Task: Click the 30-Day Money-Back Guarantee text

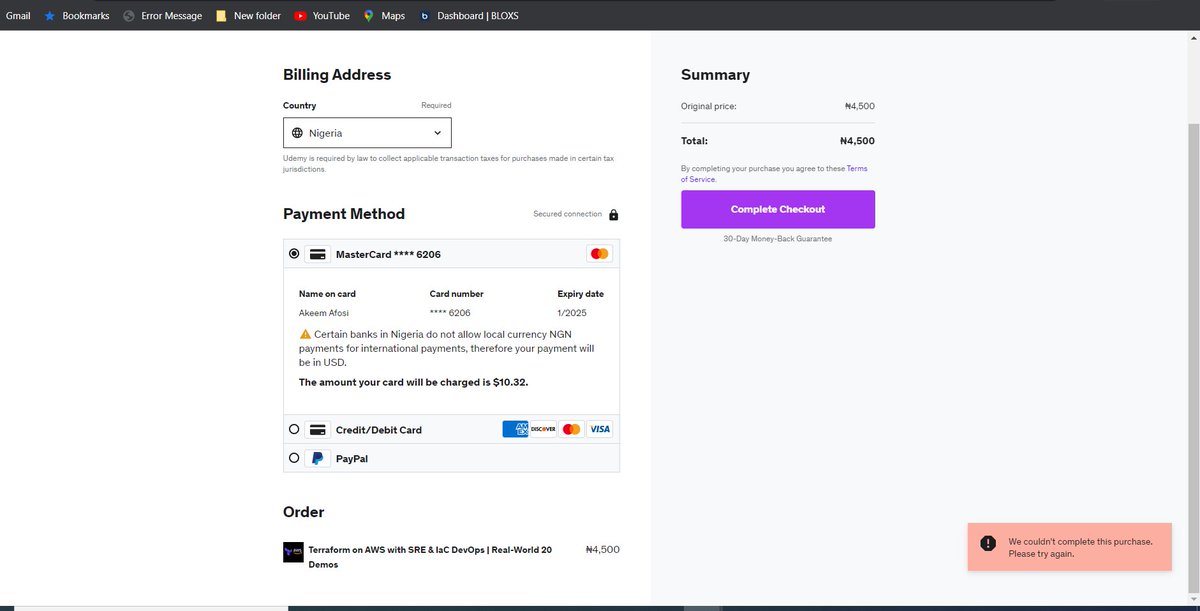Action: [x=778, y=239]
